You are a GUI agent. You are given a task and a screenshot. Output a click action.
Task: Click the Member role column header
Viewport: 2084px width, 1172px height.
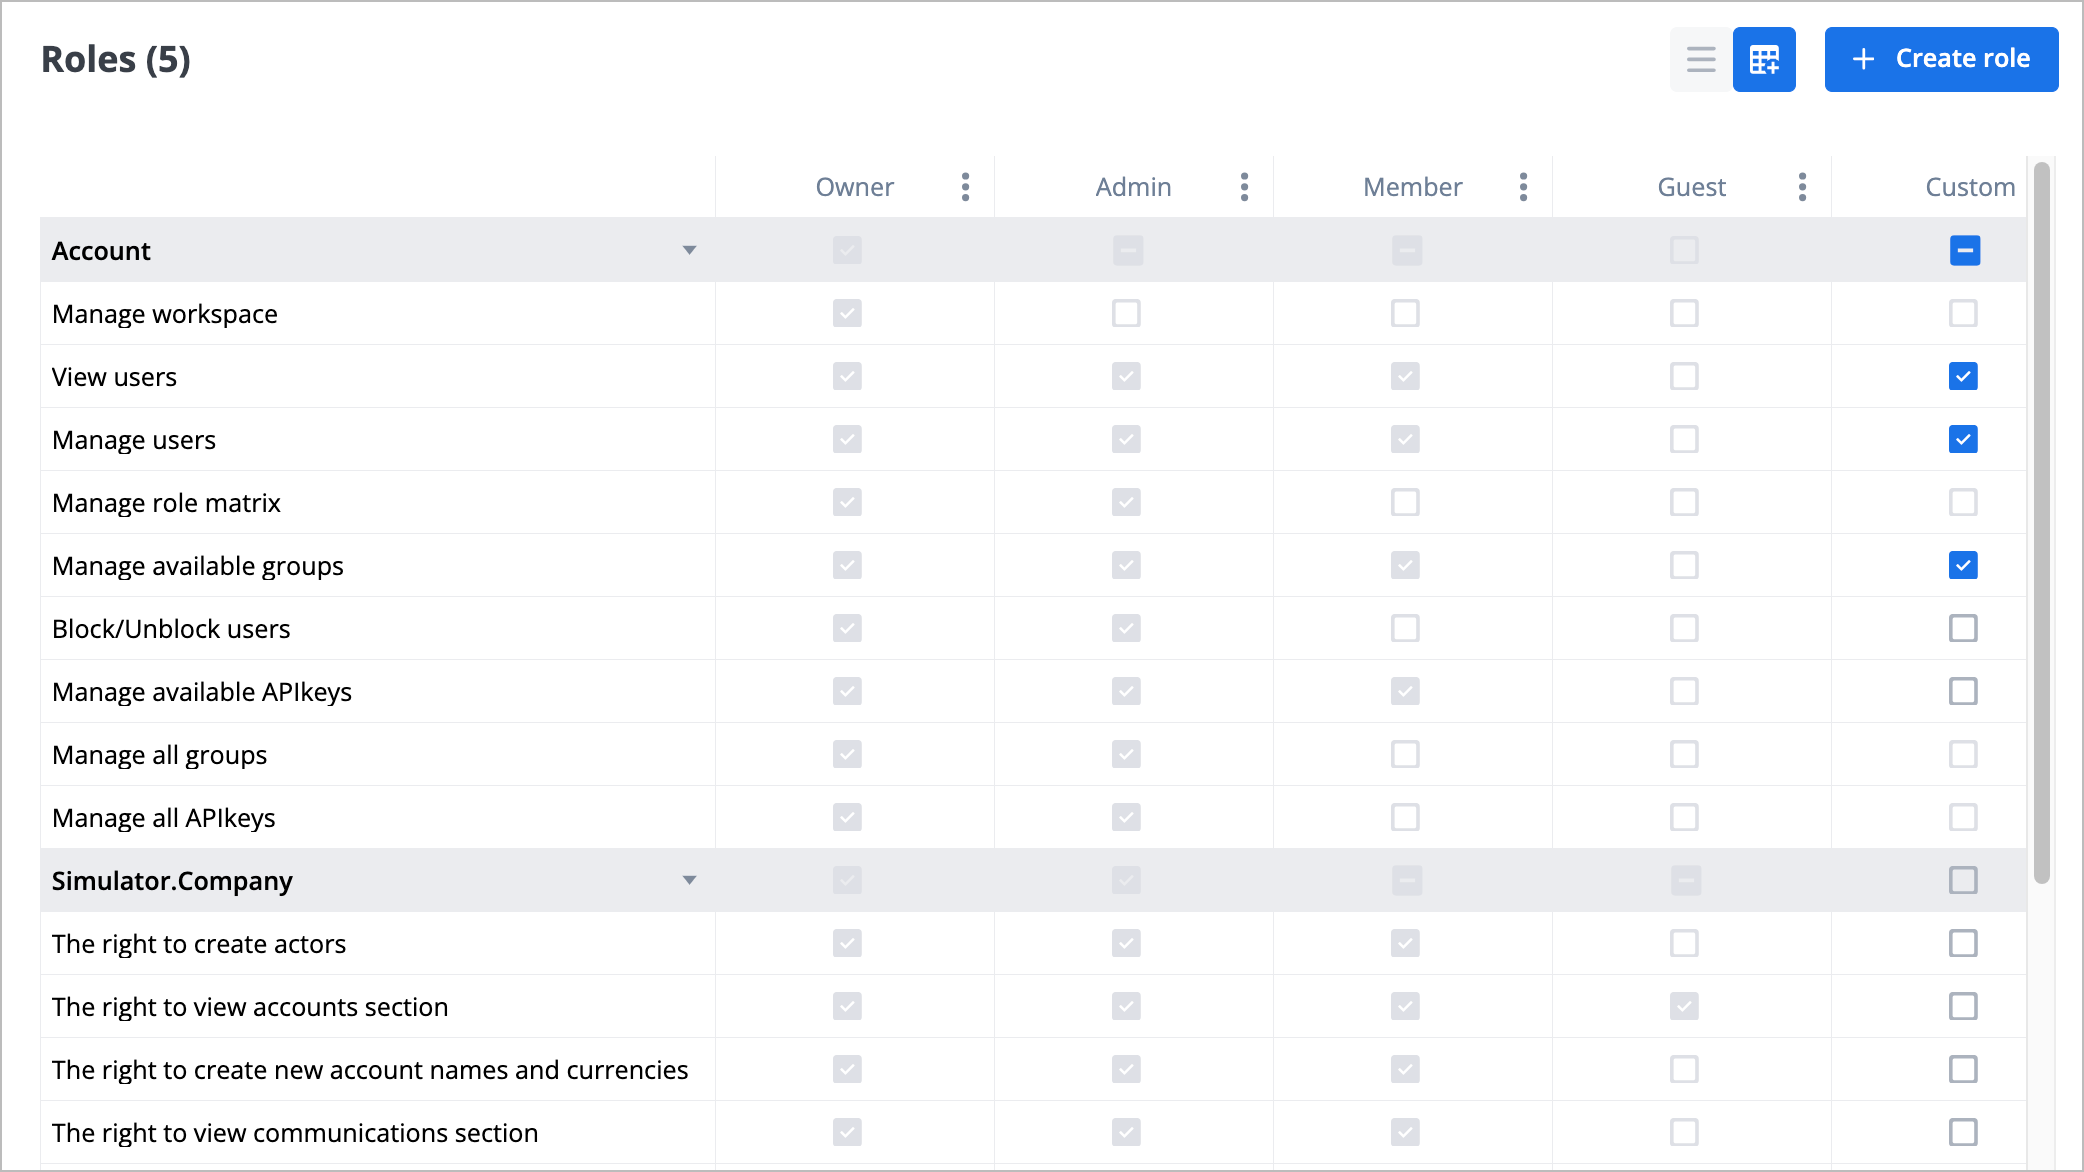pyautogui.click(x=1412, y=187)
